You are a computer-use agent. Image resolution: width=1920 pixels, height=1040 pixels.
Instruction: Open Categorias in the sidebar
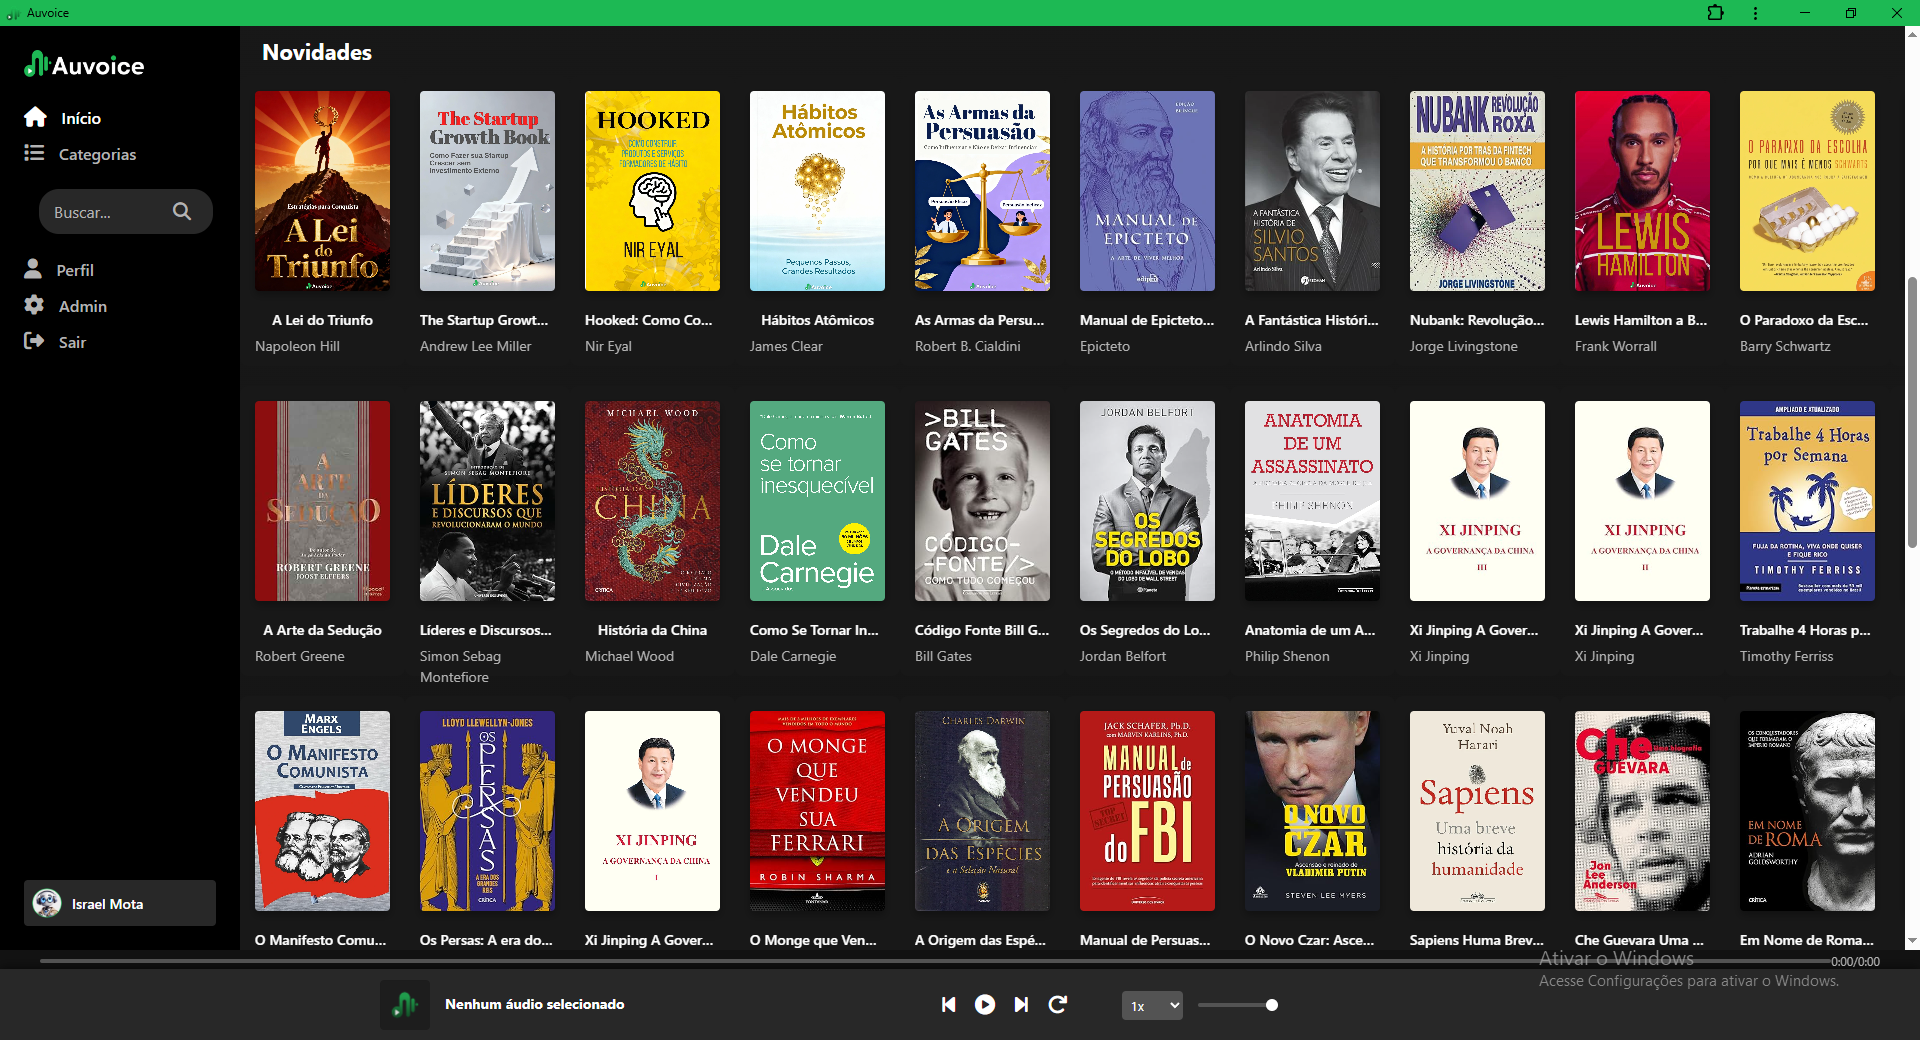97,154
